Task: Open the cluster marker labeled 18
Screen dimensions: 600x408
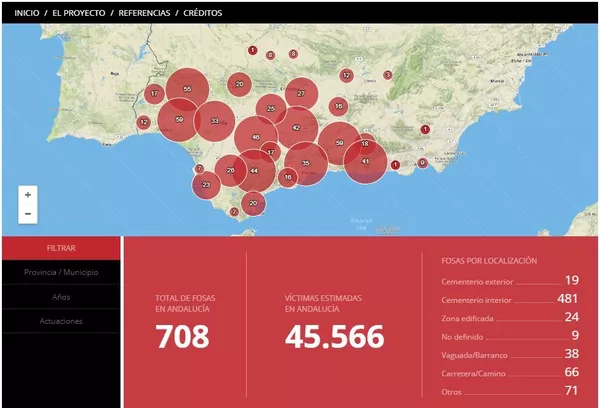Action: [x=365, y=144]
